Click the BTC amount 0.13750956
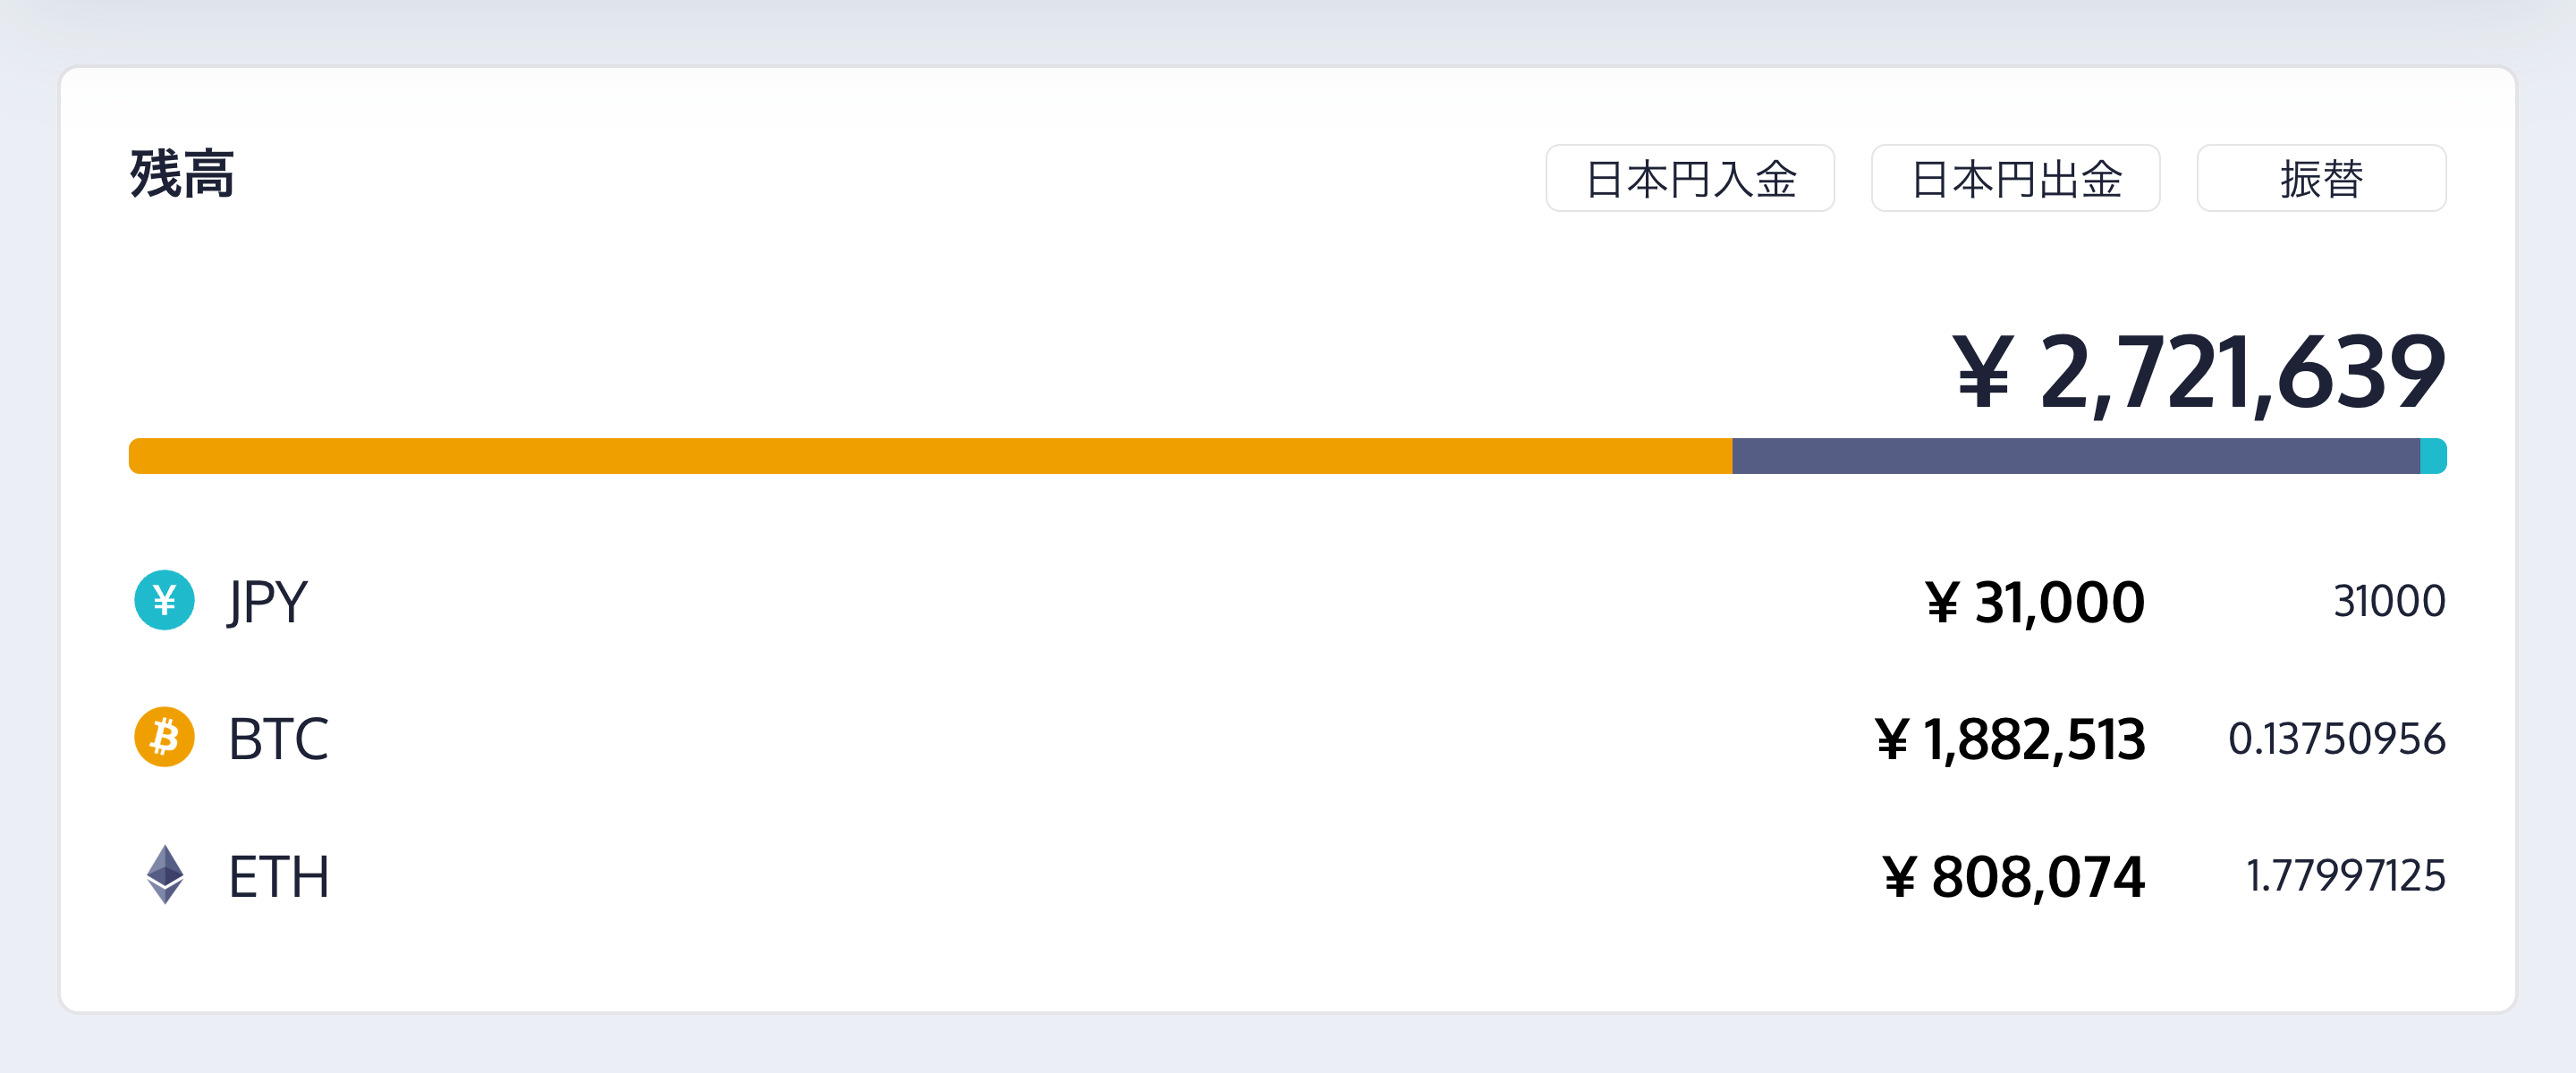This screenshot has width=2576, height=1073. coord(2336,739)
